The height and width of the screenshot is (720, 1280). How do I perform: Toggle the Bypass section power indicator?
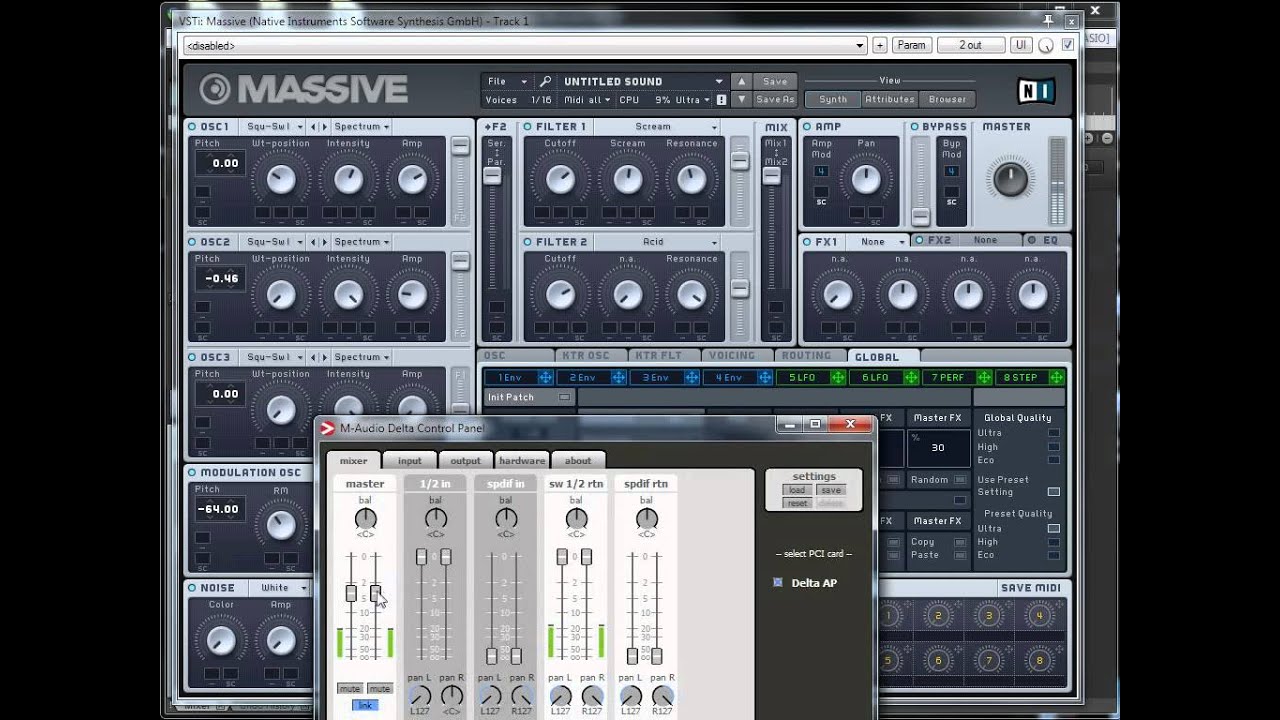point(914,127)
